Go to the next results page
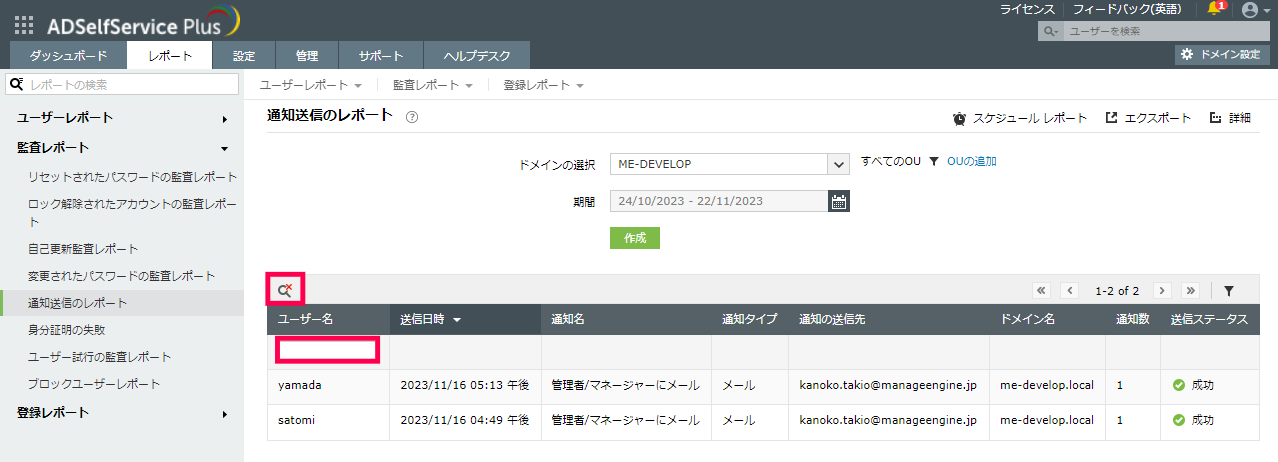 click(1162, 291)
